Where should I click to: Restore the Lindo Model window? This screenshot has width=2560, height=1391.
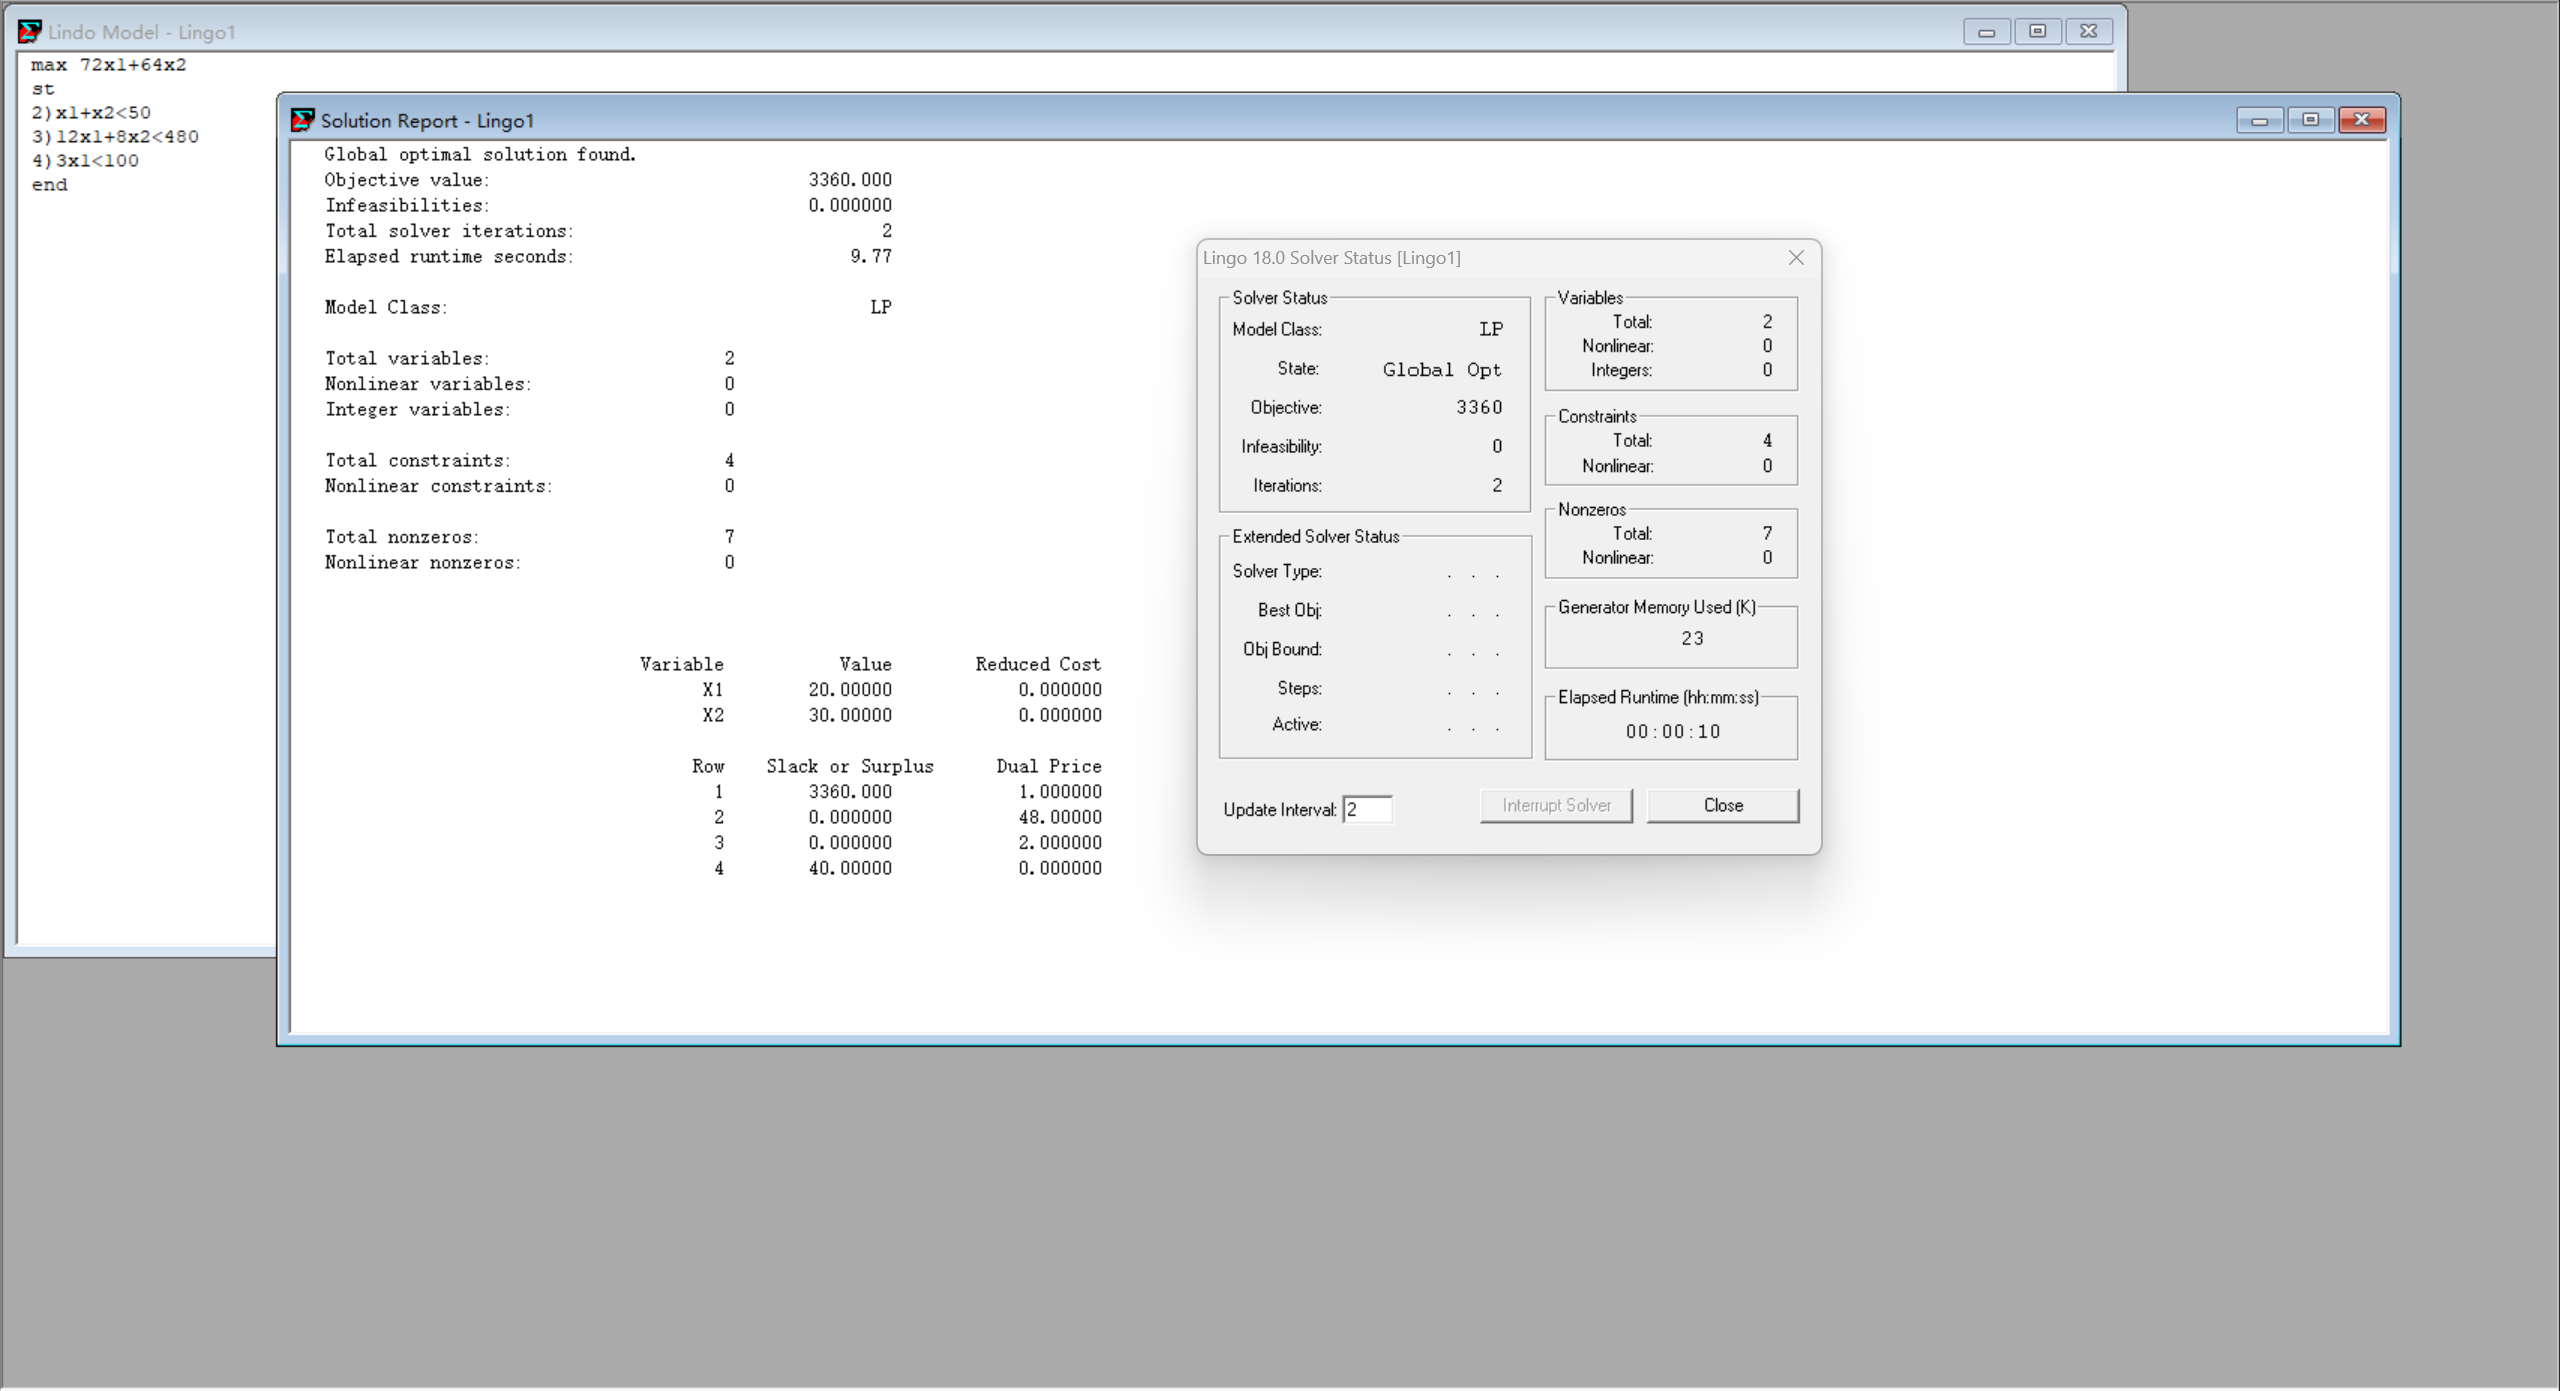(x=2037, y=32)
